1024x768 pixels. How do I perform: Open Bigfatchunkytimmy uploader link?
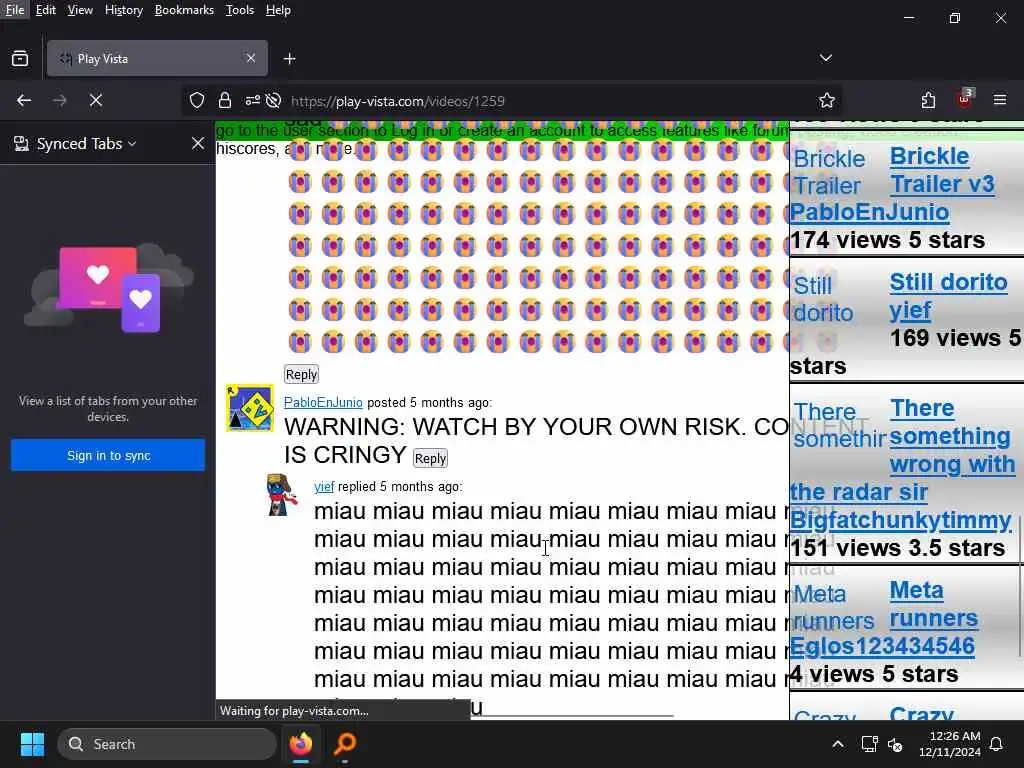point(901,520)
